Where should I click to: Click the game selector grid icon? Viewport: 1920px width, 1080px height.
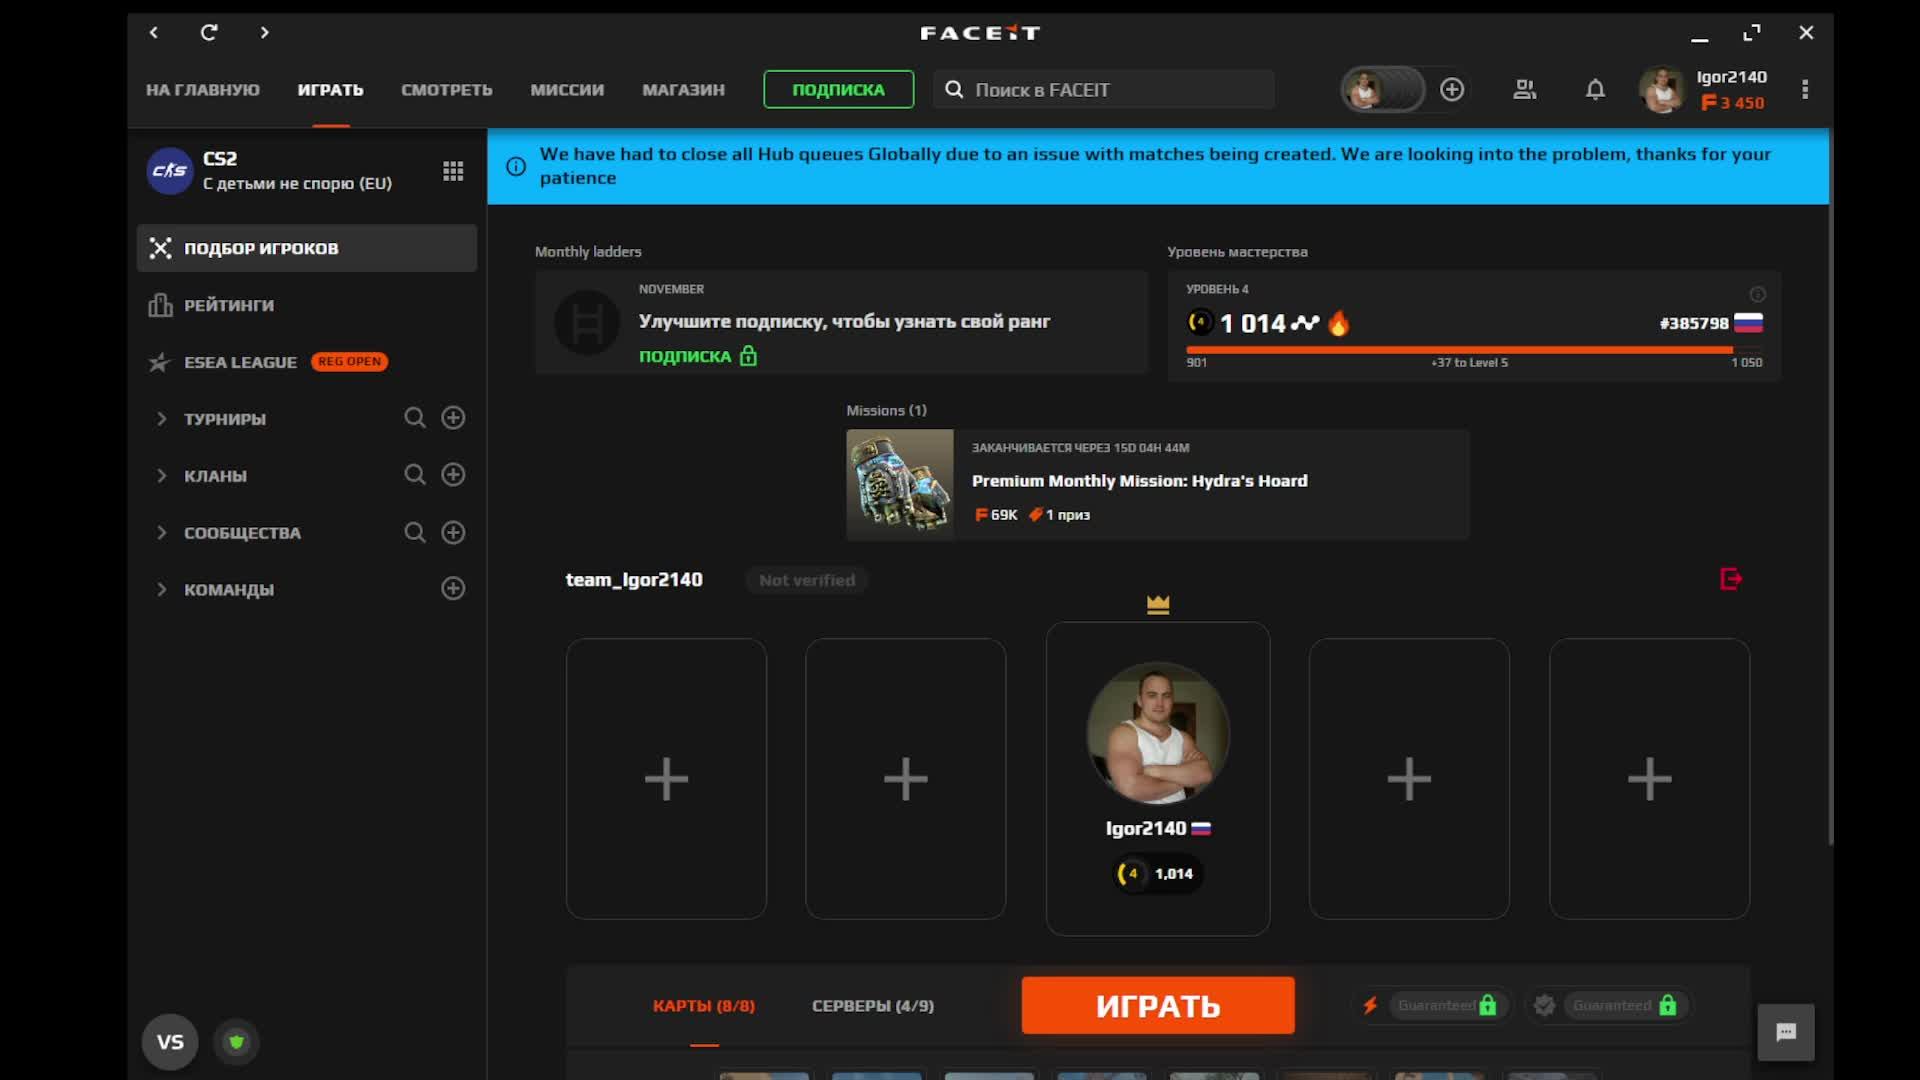[x=453, y=171]
